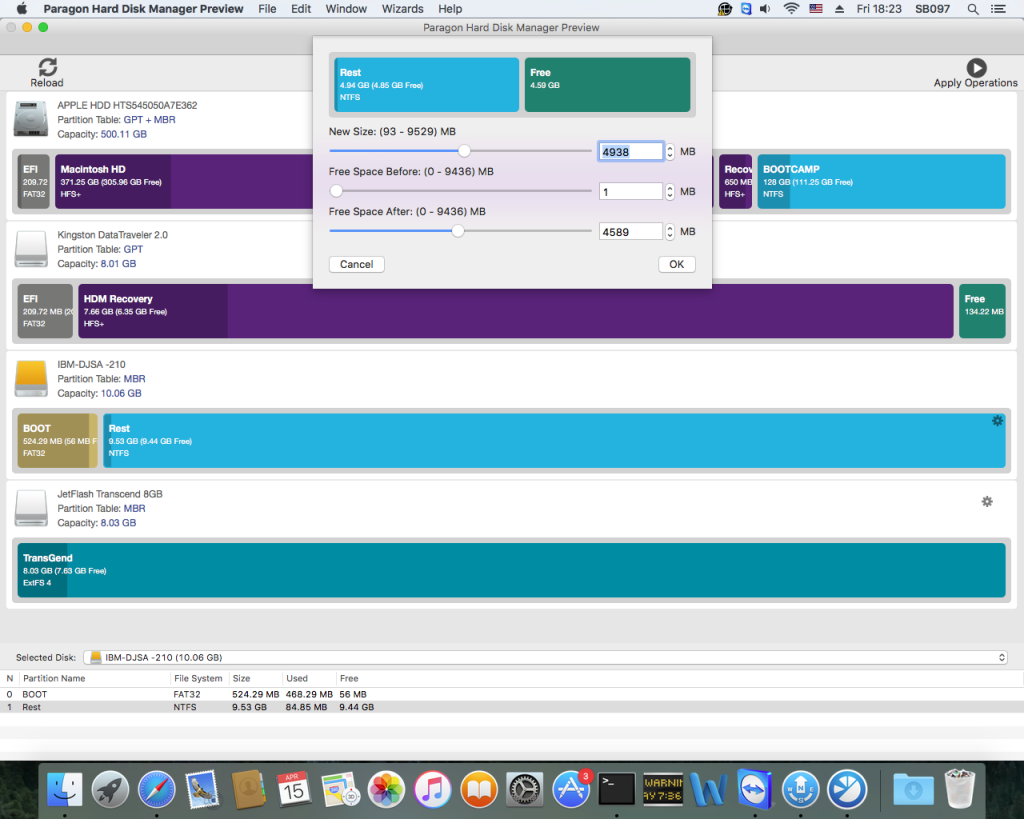The height and width of the screenshot is (819, 1024).
Task: Confirm resize with the OK button
Action: 677,265
